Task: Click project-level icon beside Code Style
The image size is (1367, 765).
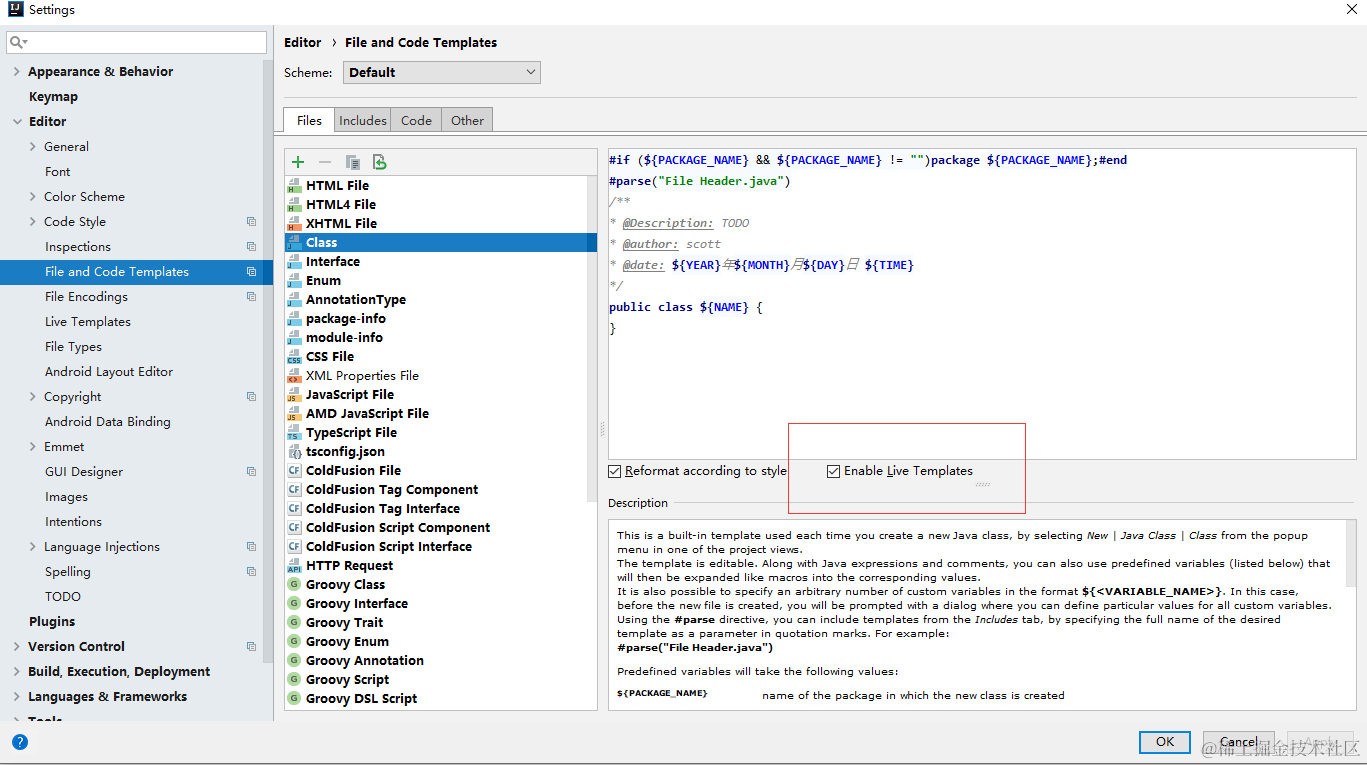Action: pos(251,222)
